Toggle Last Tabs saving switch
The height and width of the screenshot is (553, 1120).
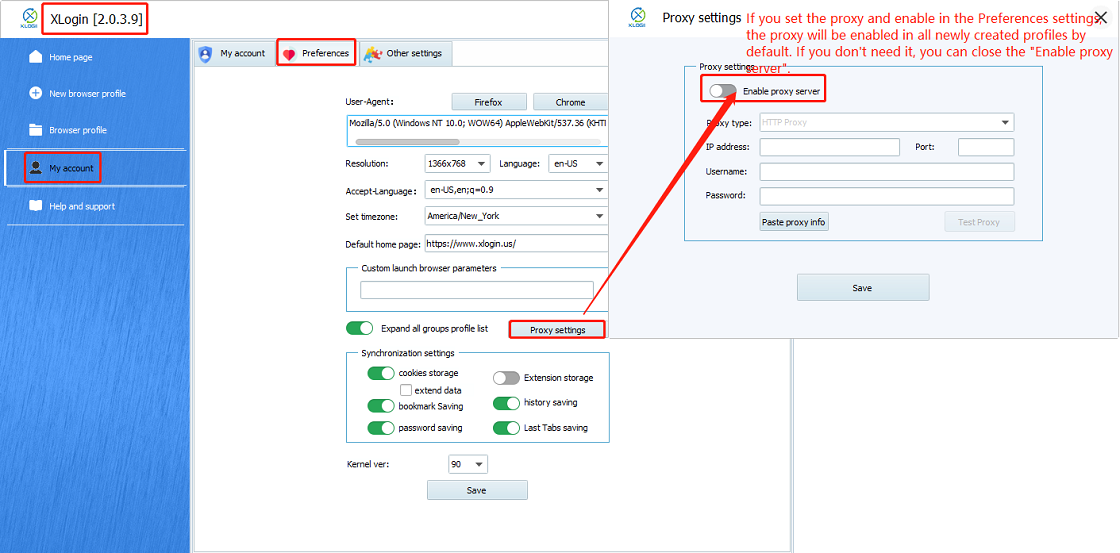(x=506, y=428)
